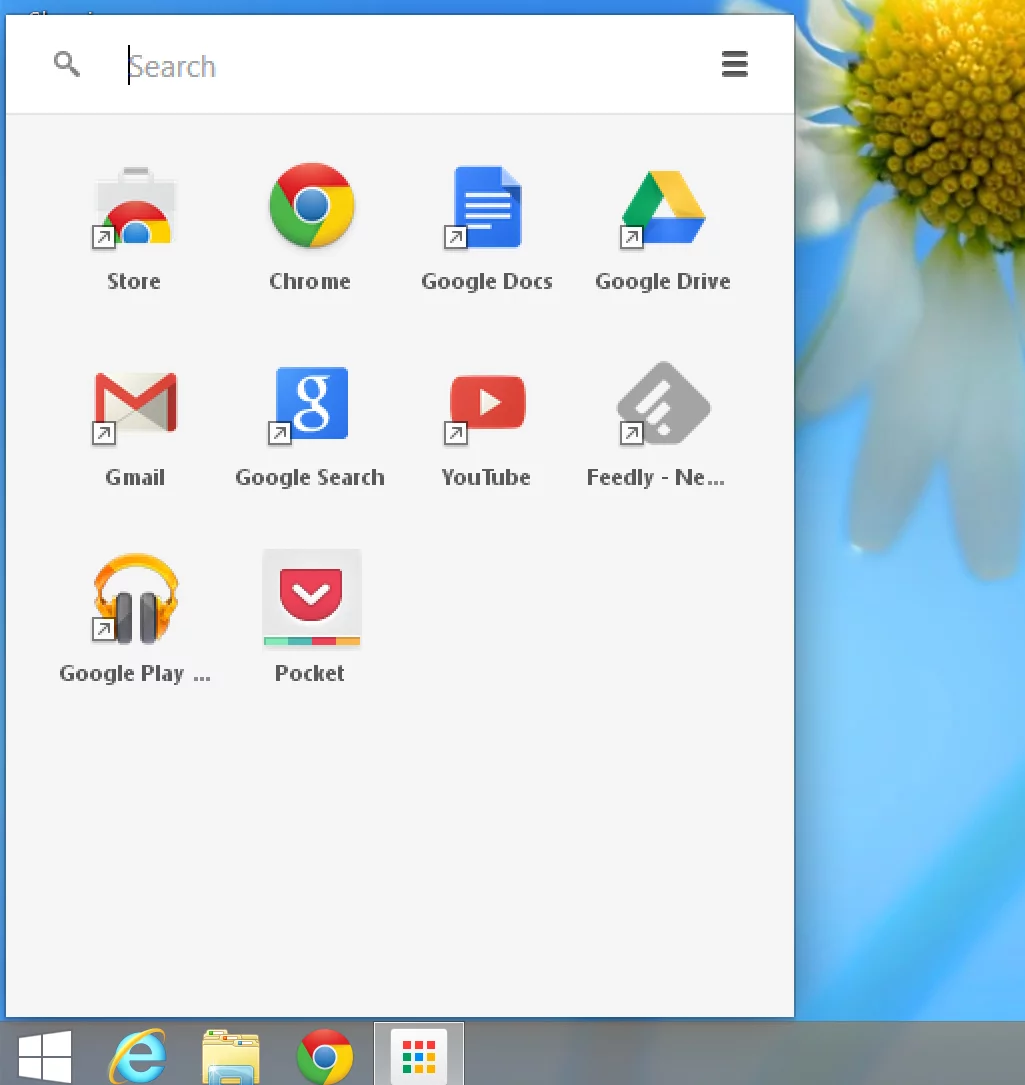
Task: Open Google Drive
Action: tap(663, 207)
